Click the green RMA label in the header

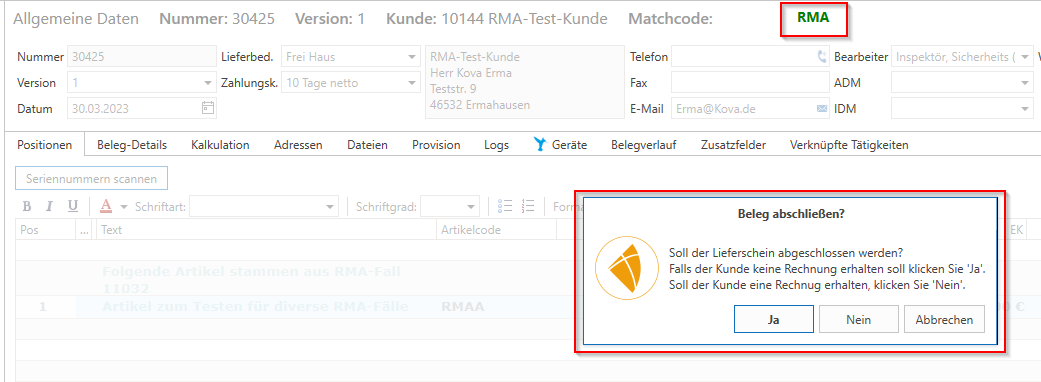click(x=813, y=19)
